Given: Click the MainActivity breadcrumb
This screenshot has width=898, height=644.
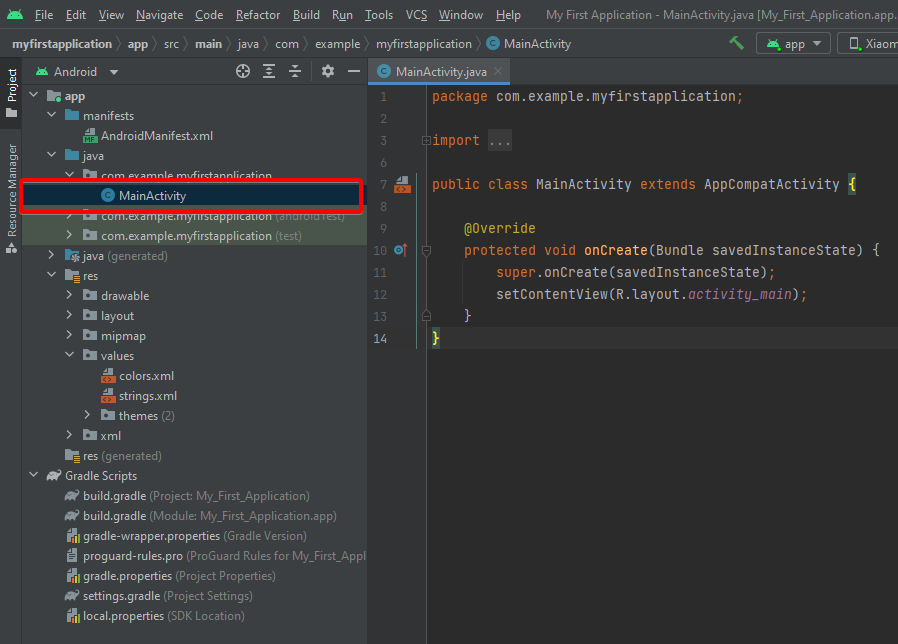Looking at the screenshot, I should (x=529, y=44).
